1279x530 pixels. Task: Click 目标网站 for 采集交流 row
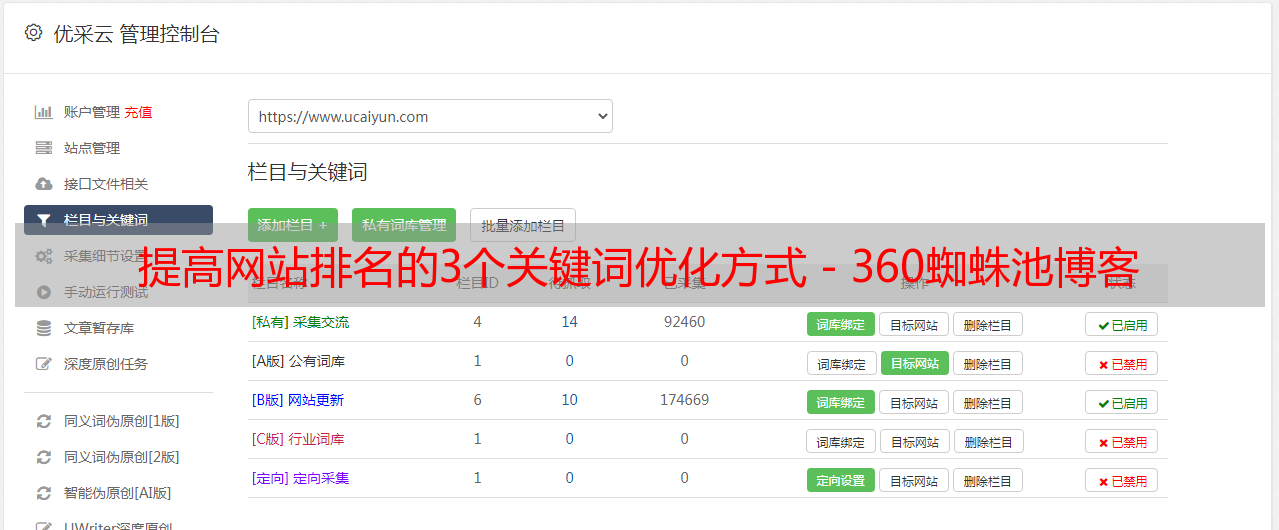coord(914,324)
